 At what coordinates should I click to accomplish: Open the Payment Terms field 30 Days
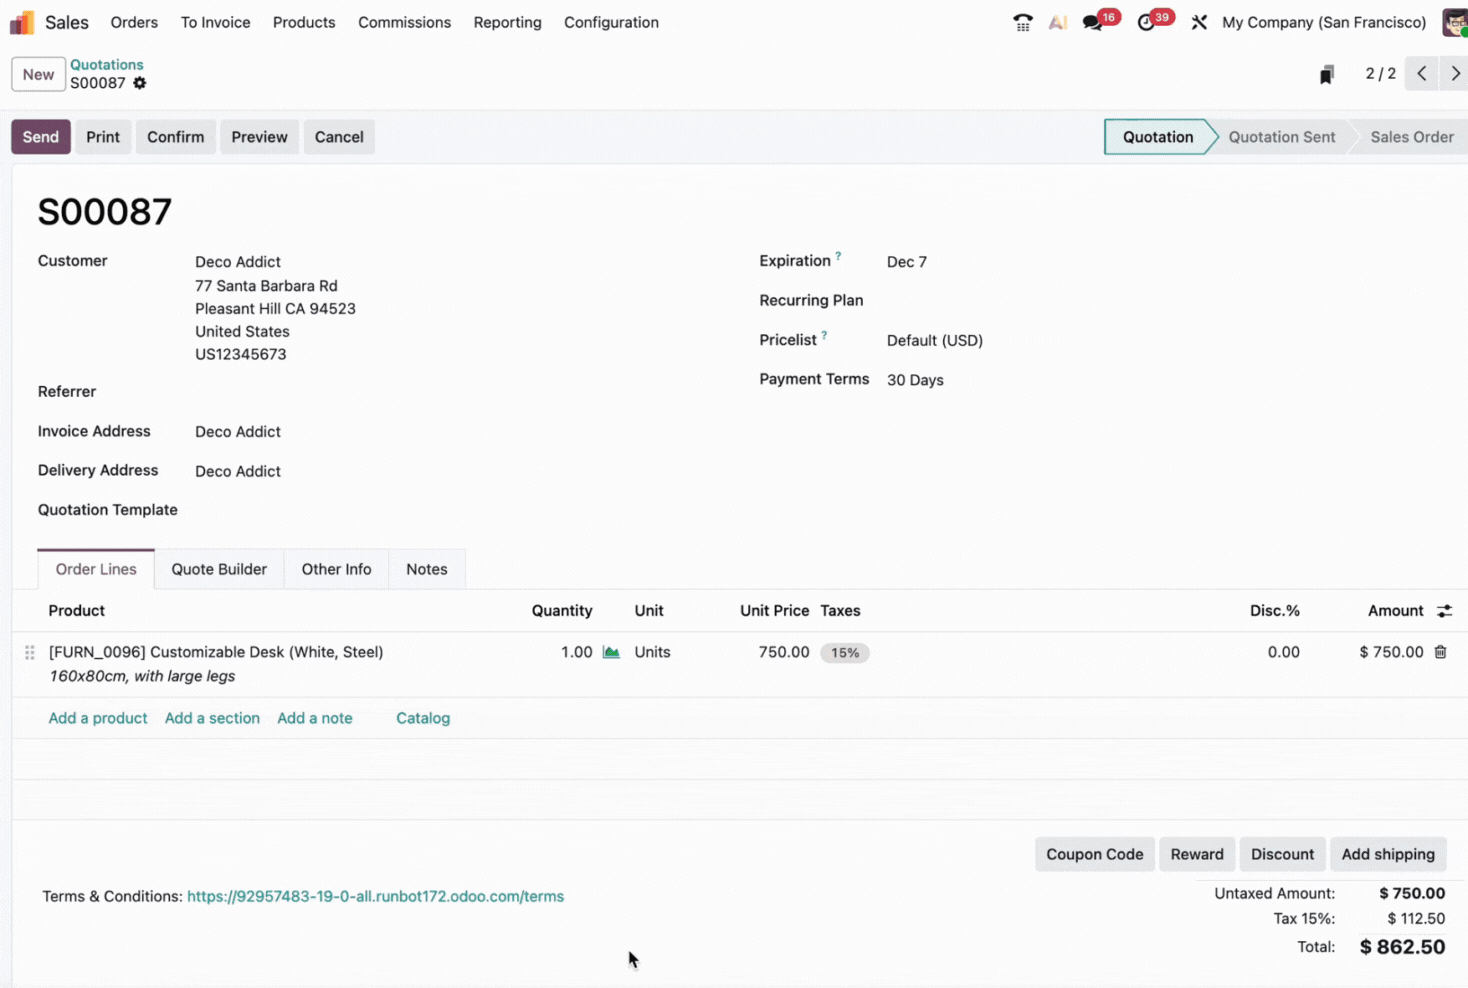(x=915, y=380)
